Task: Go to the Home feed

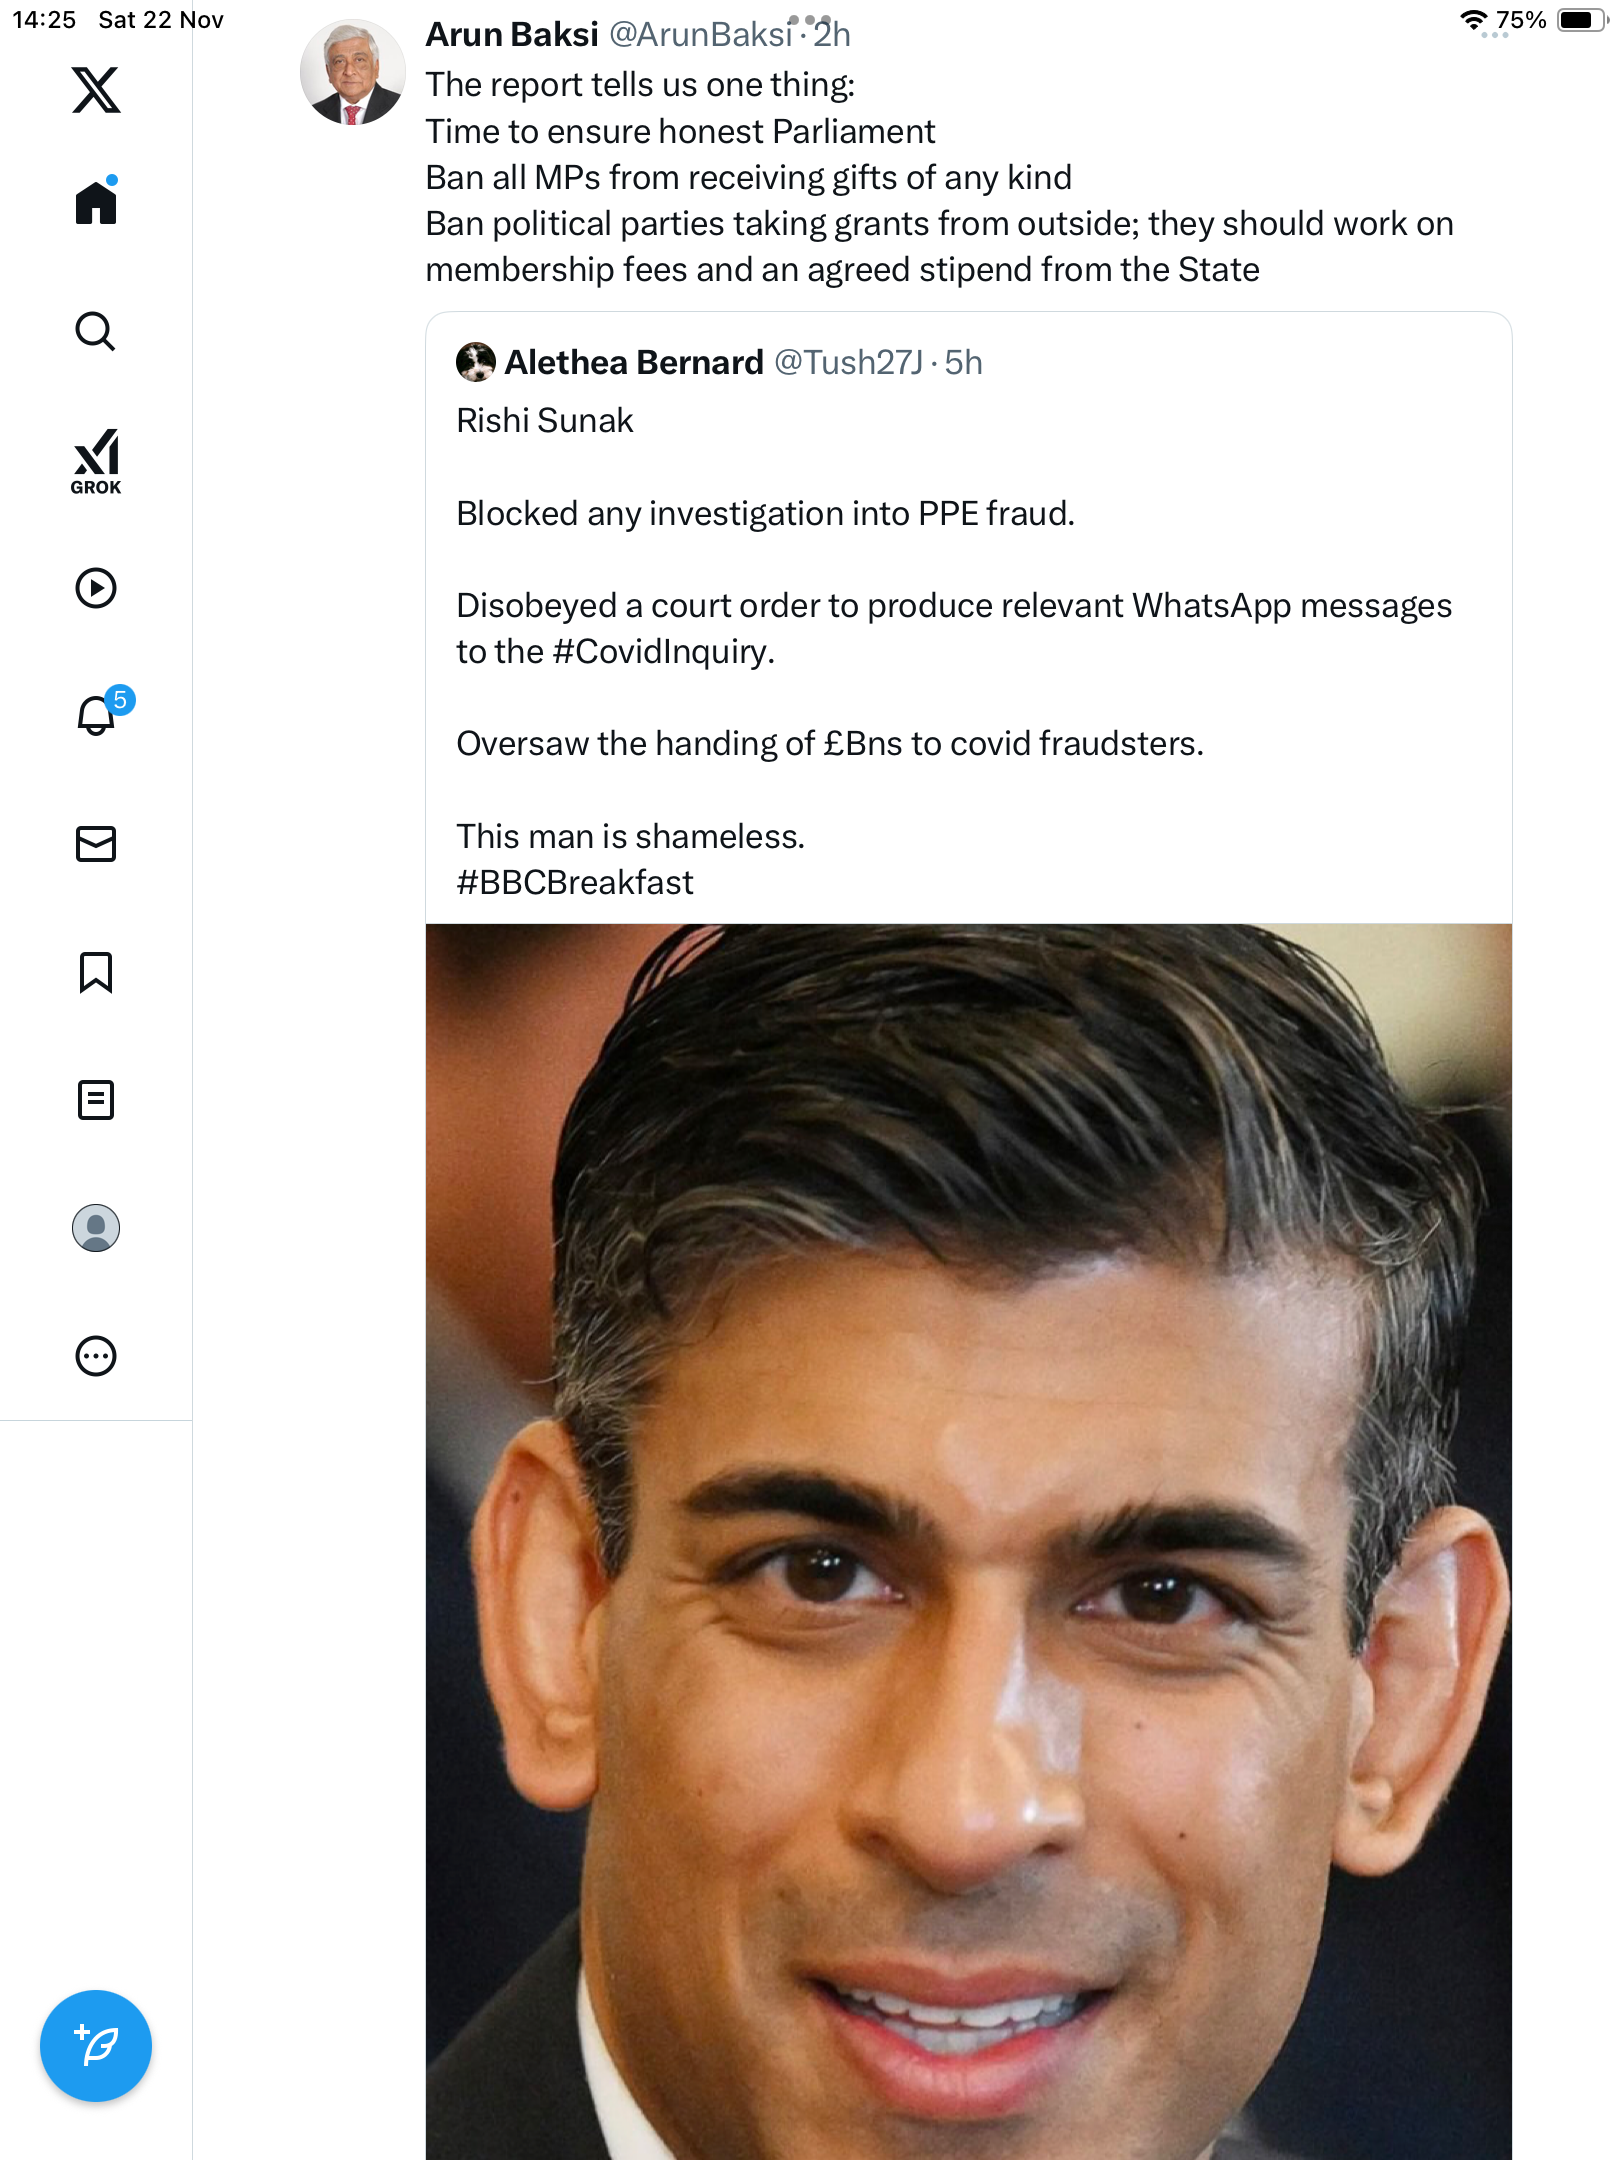Action: click(x=96, y=203)
